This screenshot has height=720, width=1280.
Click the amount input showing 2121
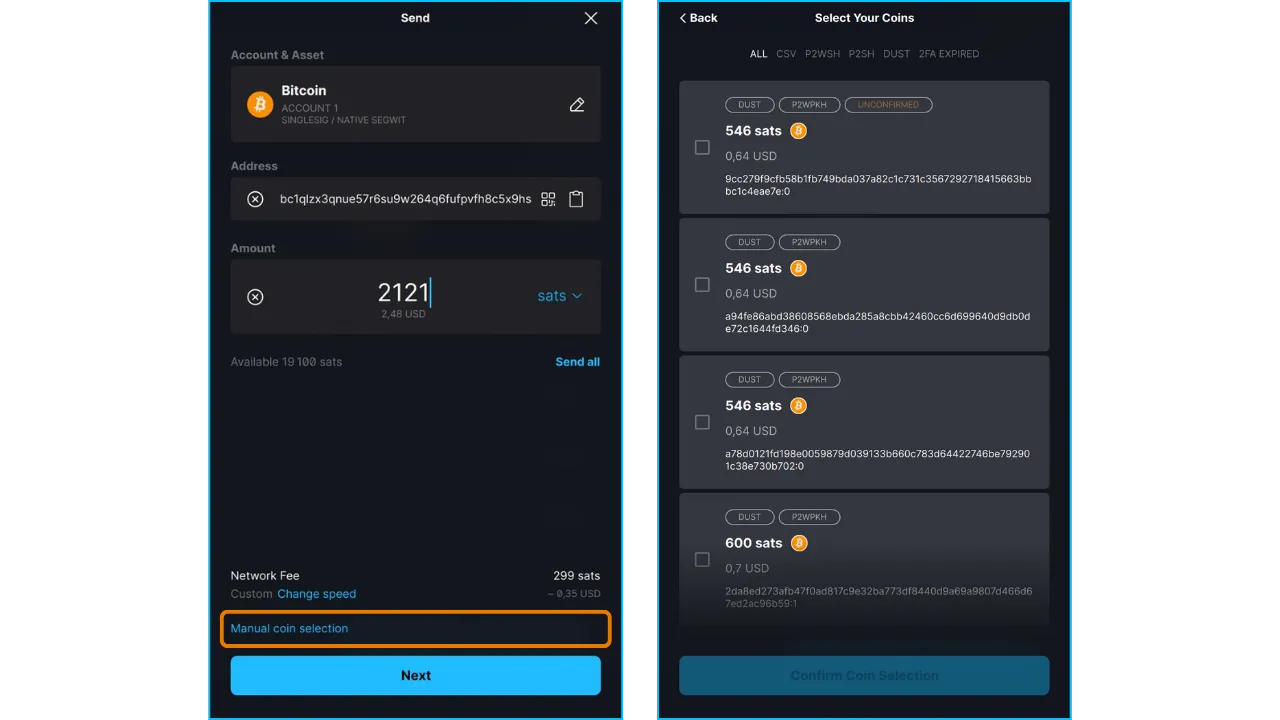[x=403, y=293]
